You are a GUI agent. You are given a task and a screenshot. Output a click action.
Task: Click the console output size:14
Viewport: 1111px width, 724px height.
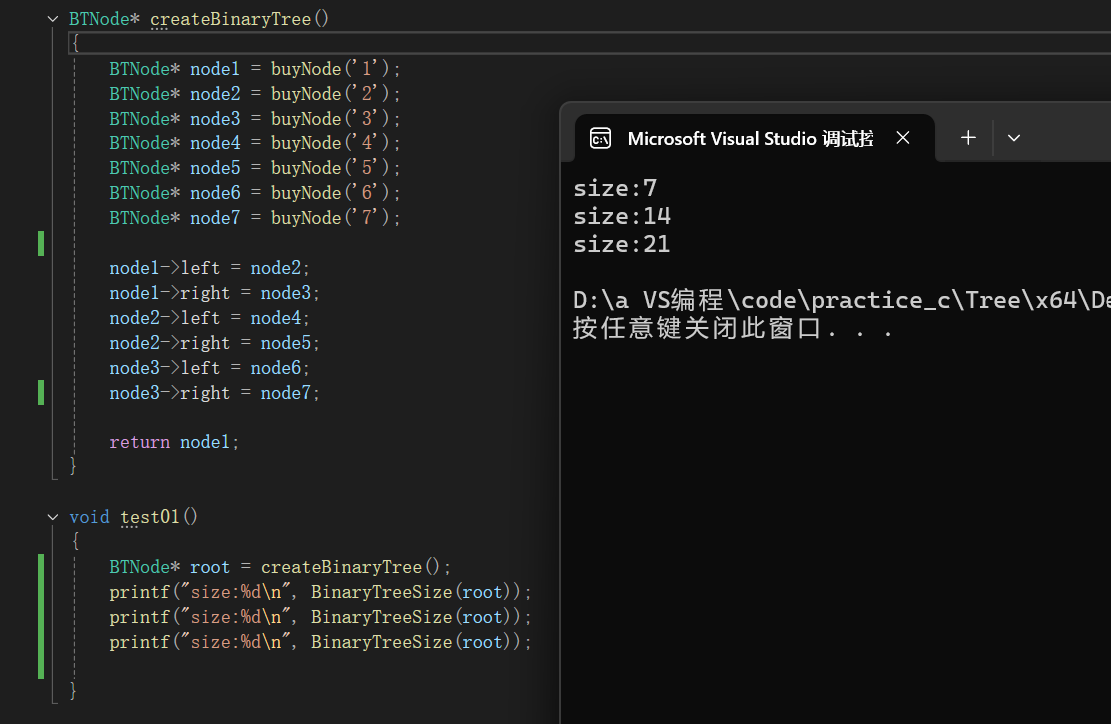622,216
